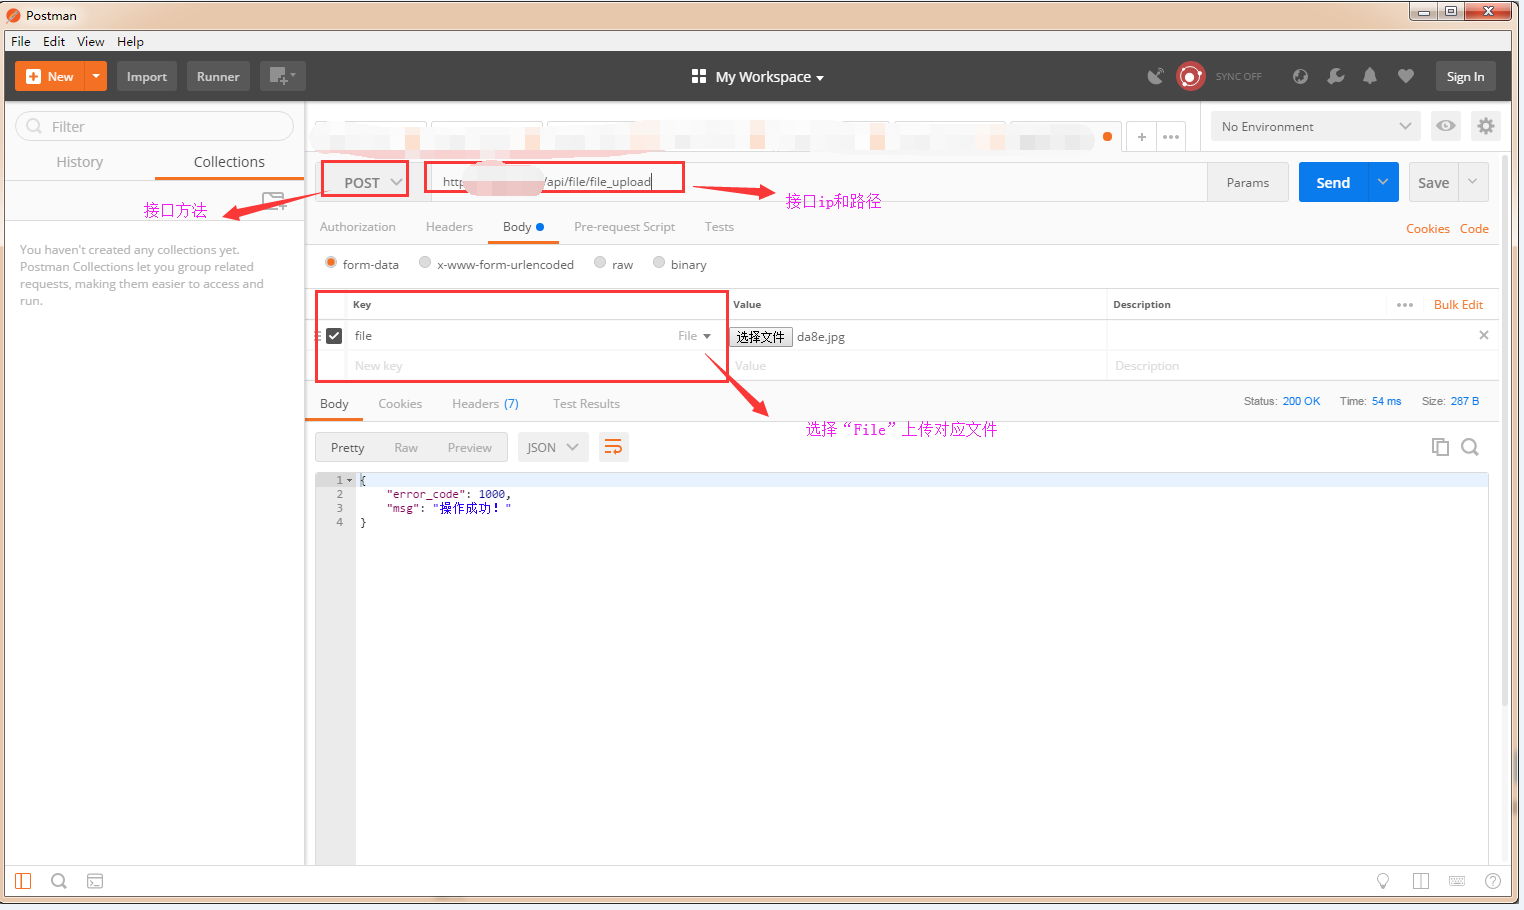Open manage environments gear icon
This screenshot has width=1524, height=910.
click(x=1486, y=126)
